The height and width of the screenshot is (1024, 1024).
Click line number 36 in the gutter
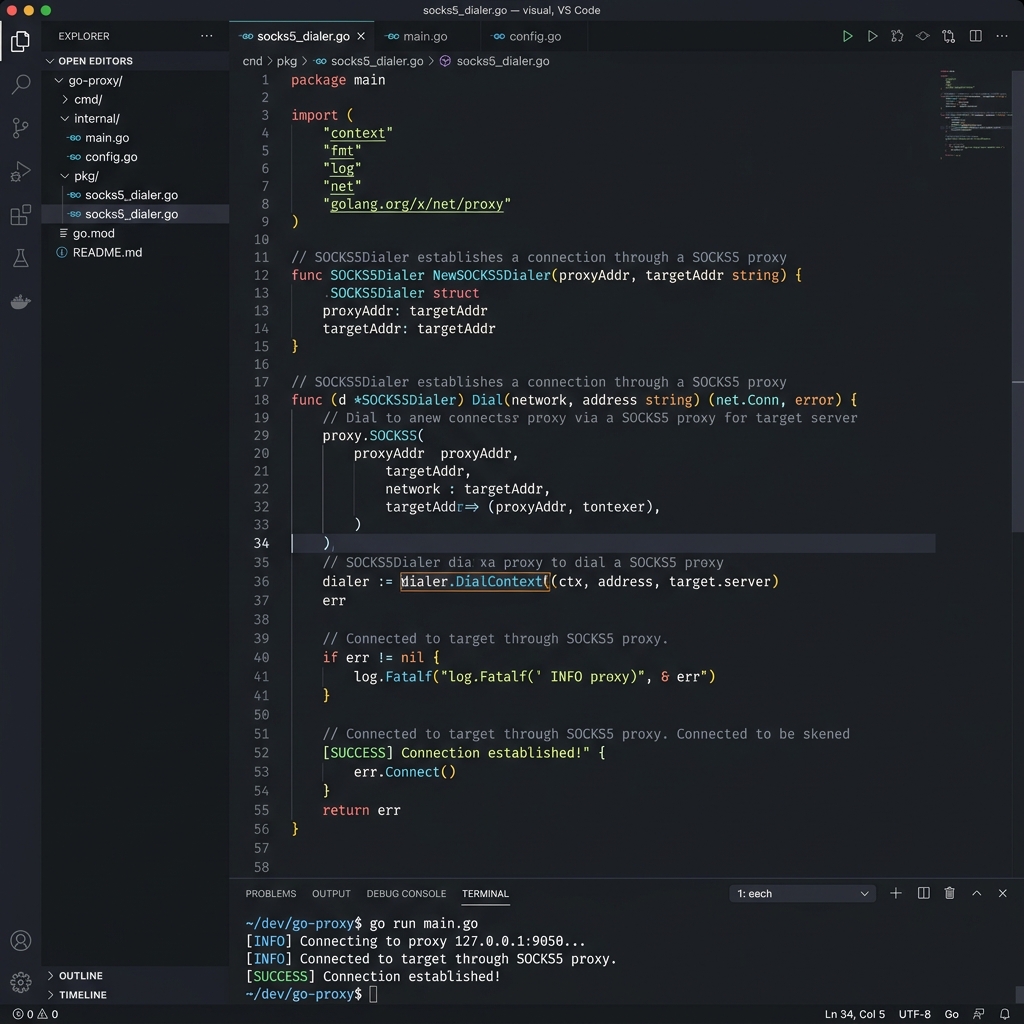[261, 581]
